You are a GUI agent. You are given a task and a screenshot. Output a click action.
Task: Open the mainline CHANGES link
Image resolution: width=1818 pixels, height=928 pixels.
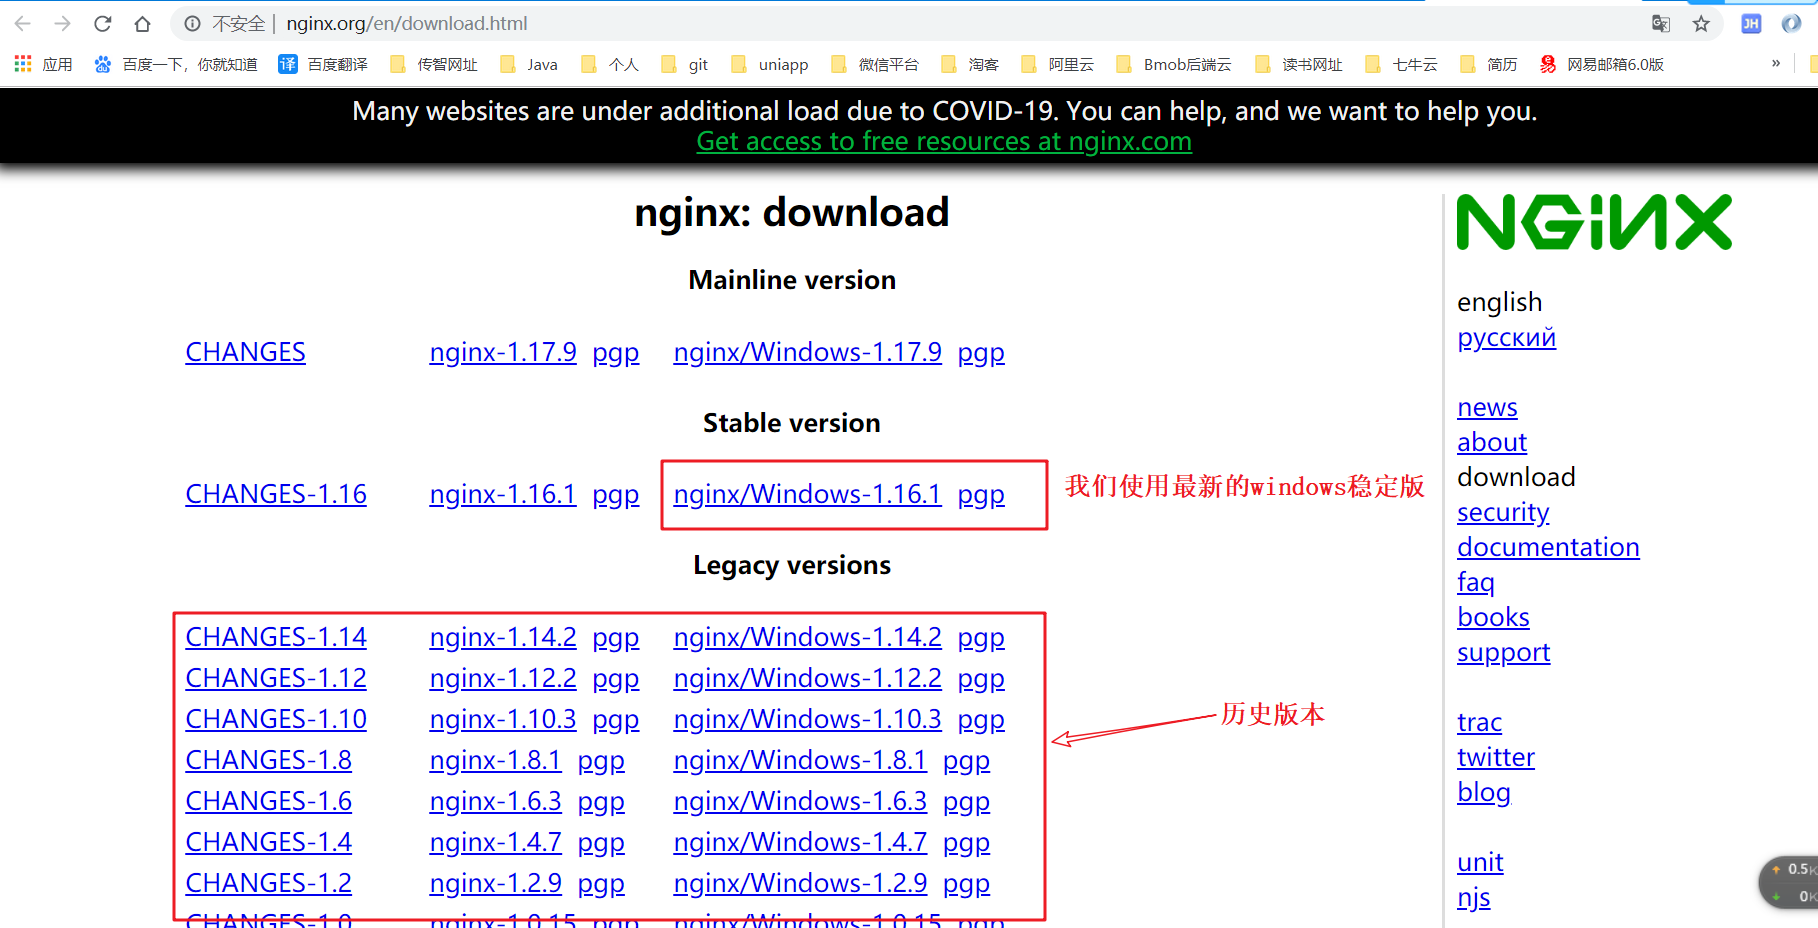click(245, 352)
